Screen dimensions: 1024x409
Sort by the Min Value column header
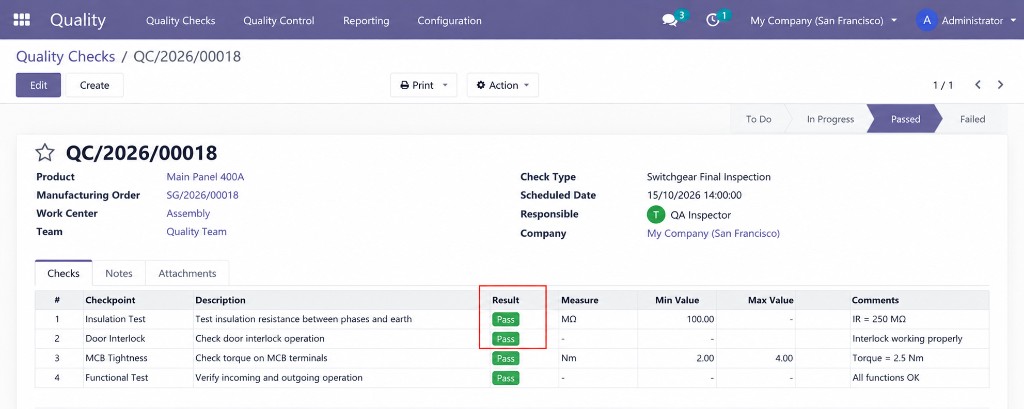[677, 301]
